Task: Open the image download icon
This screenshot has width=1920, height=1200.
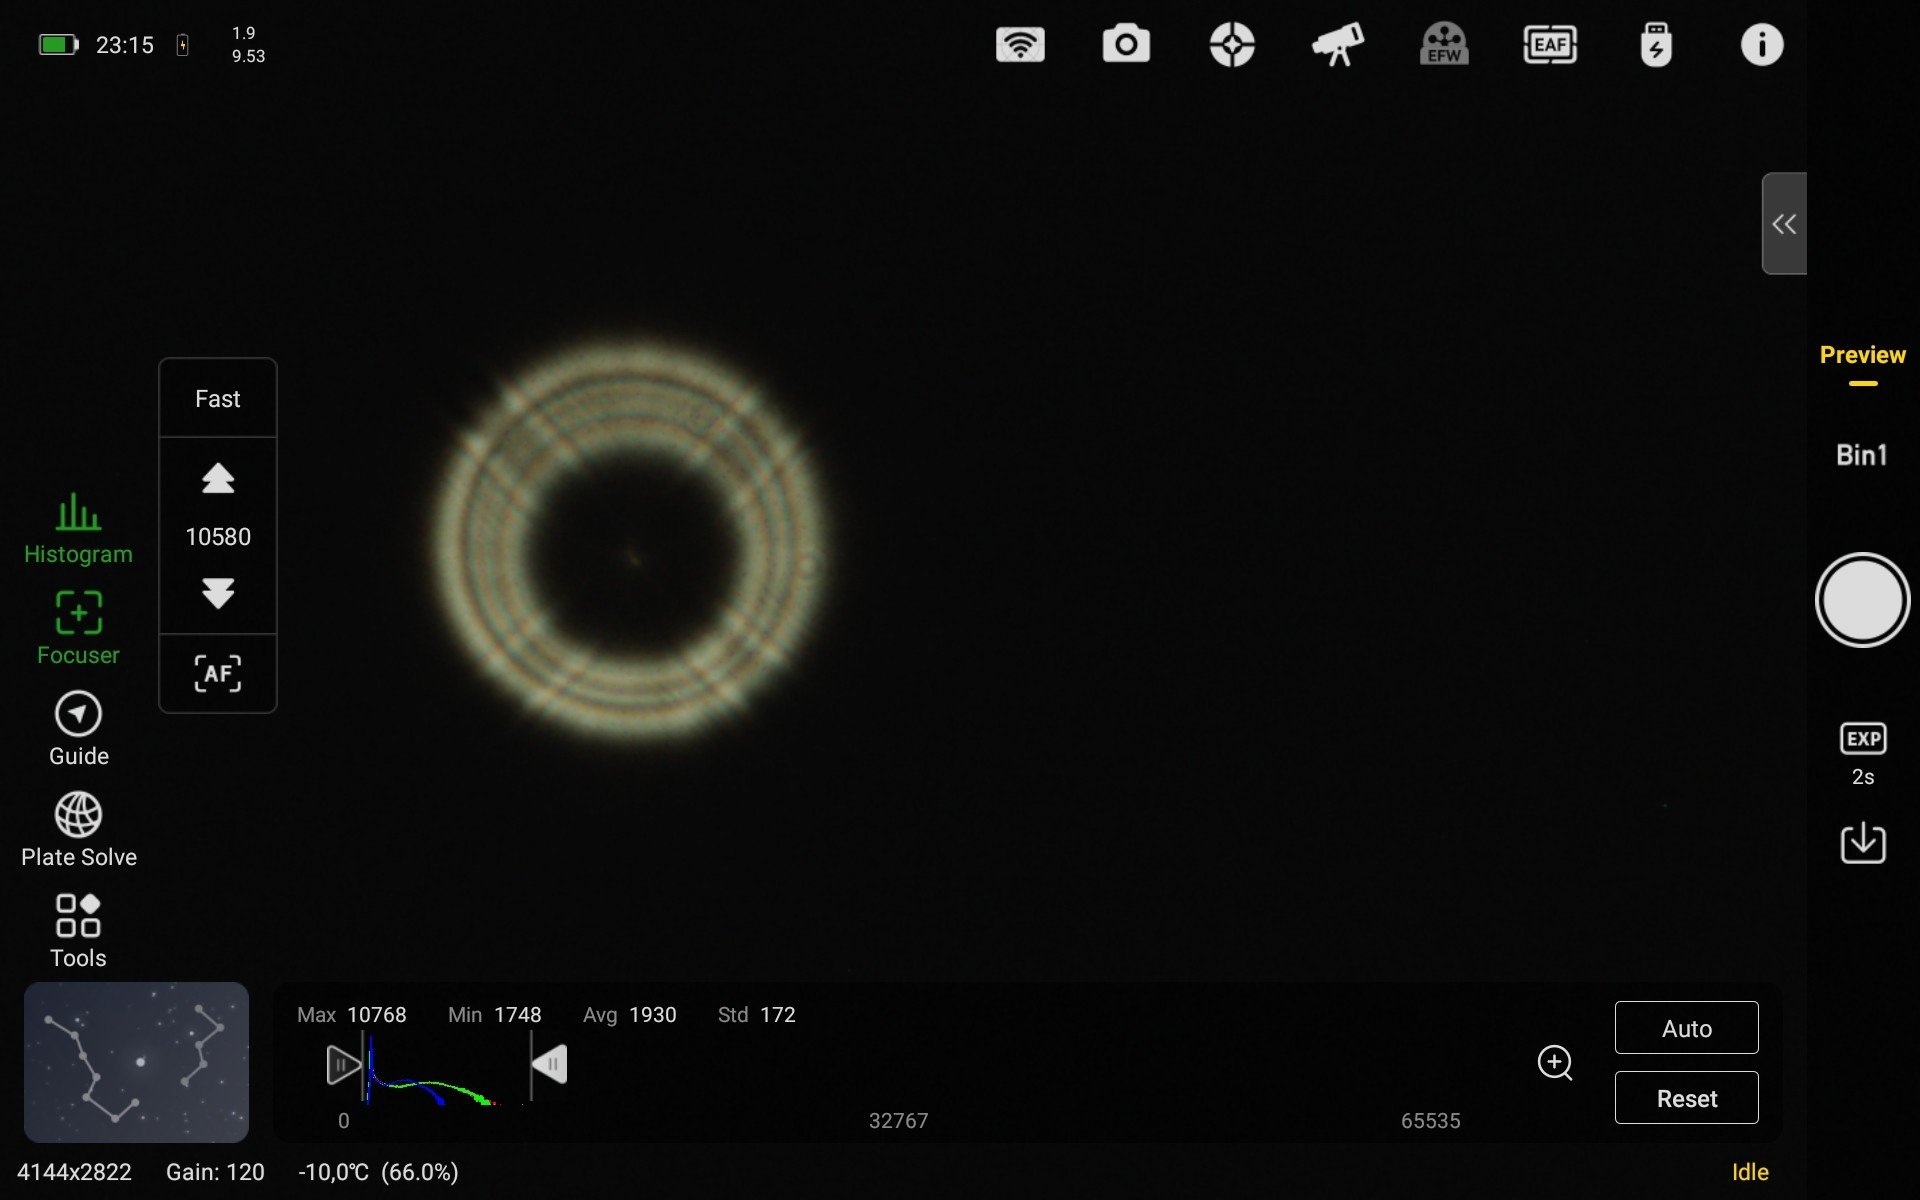Action: (1862, 843)
